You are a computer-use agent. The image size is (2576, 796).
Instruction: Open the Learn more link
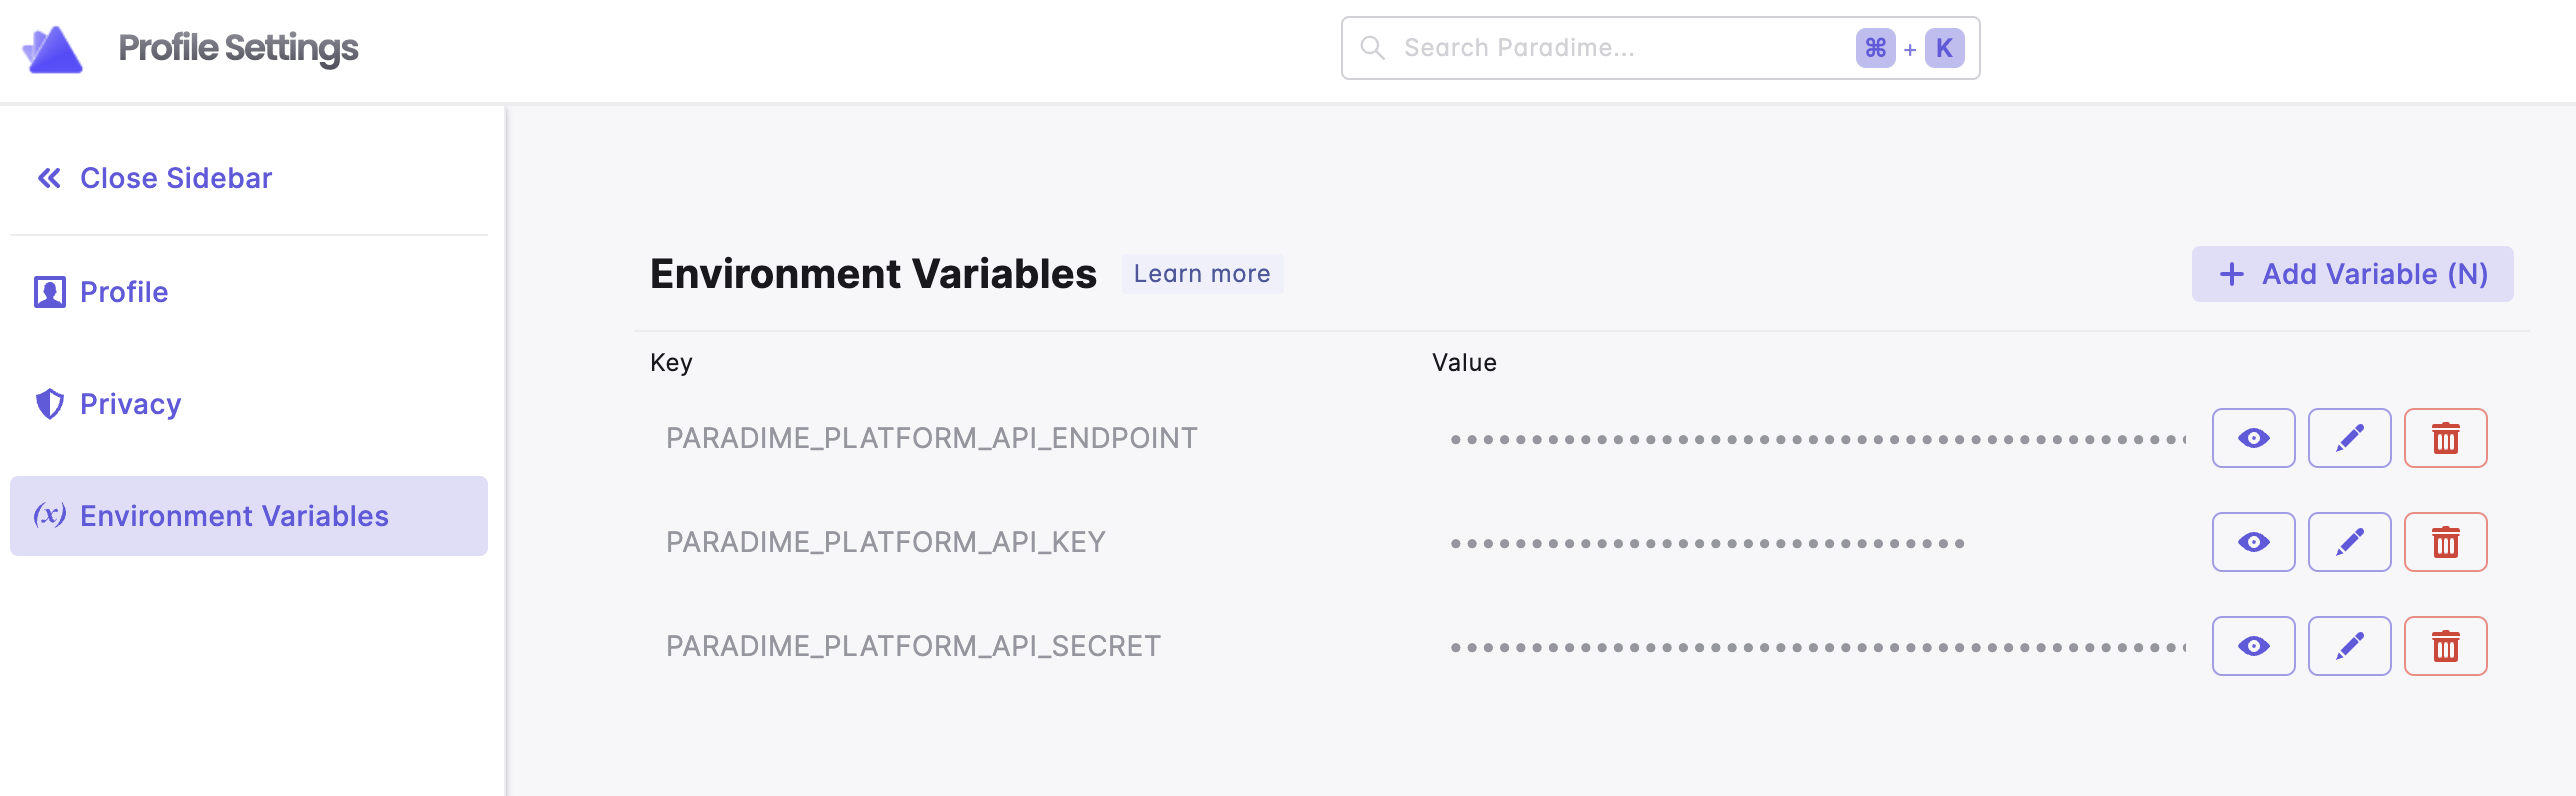1201,274
